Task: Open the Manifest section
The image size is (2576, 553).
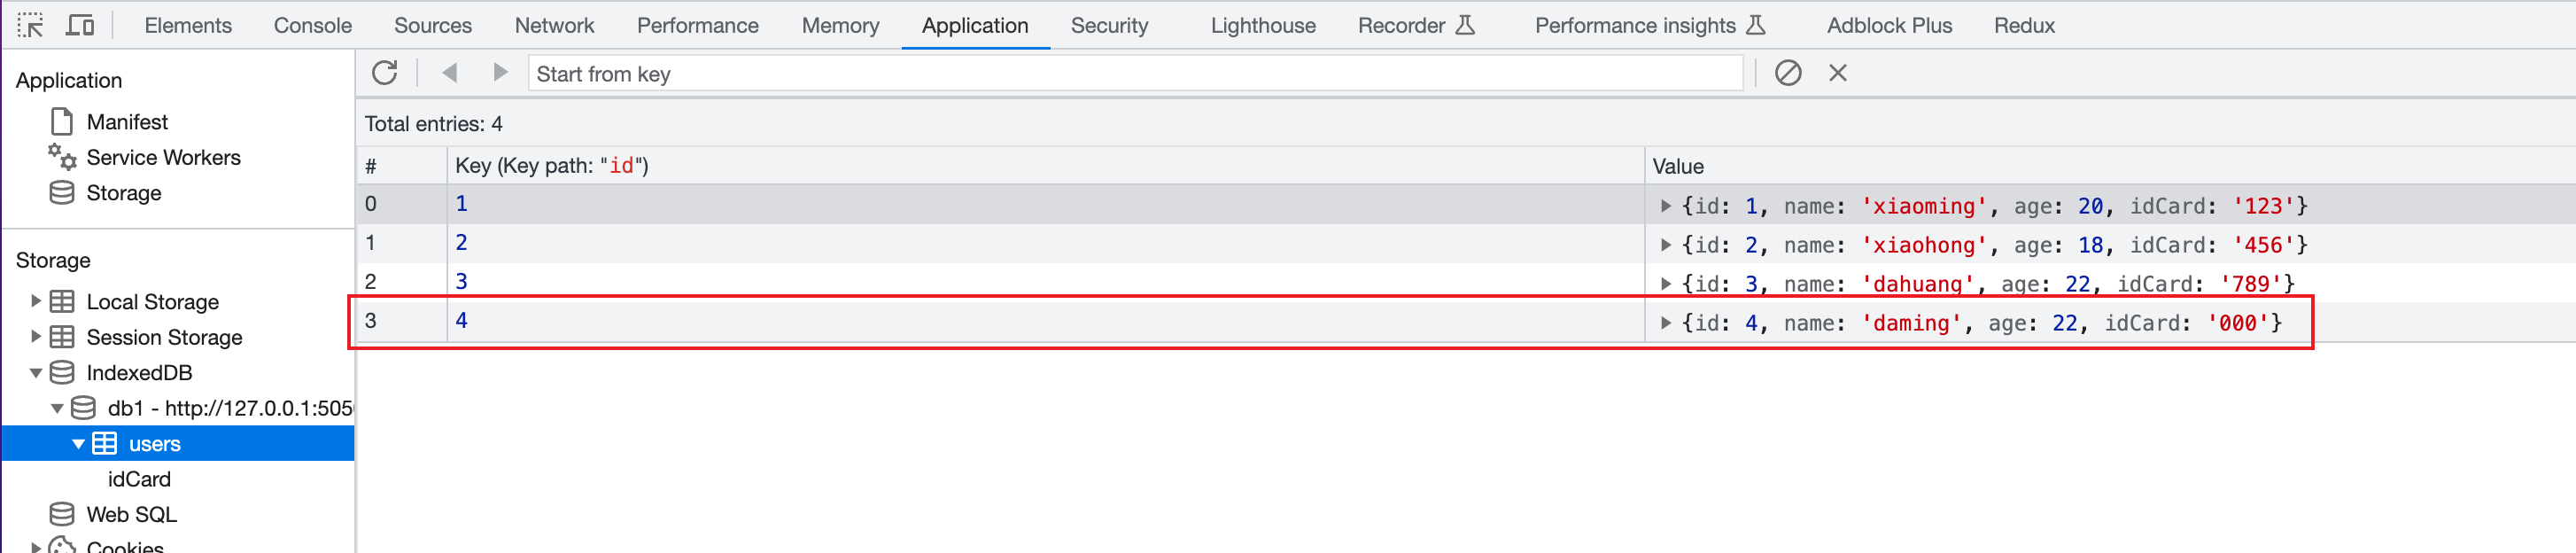Action: [x=127, y=122]
